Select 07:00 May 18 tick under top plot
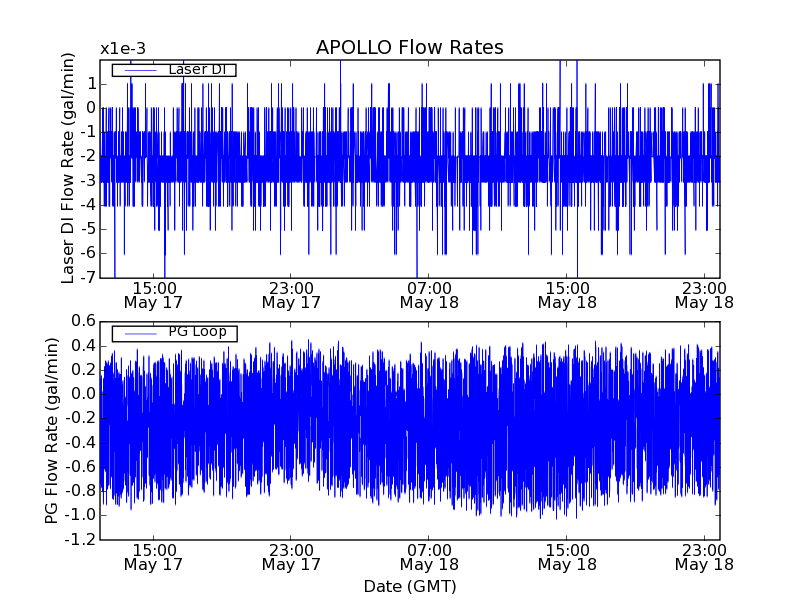 [x=429, y=294]
